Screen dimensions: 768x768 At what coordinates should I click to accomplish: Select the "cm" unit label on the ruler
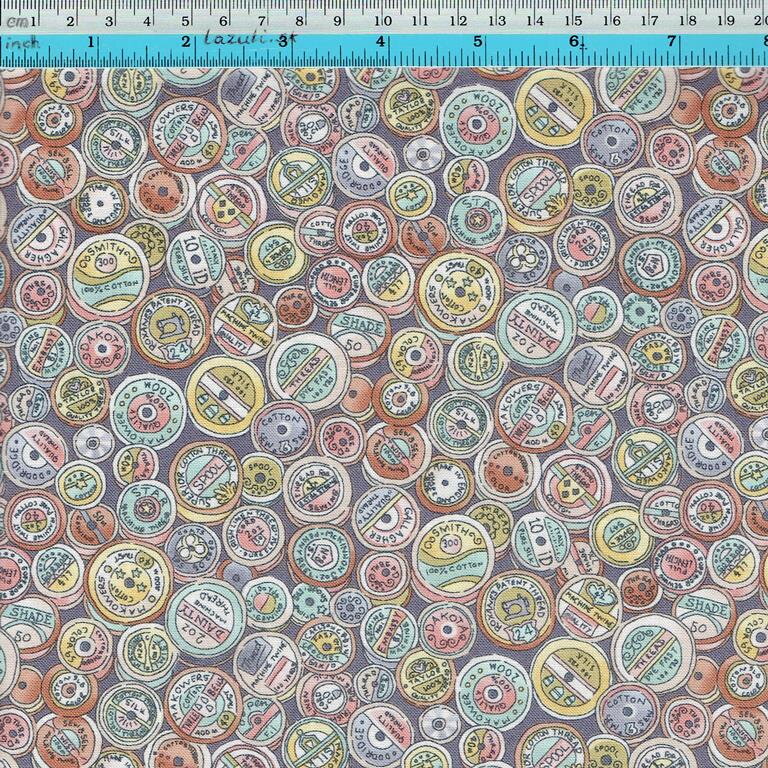point(11,20)
